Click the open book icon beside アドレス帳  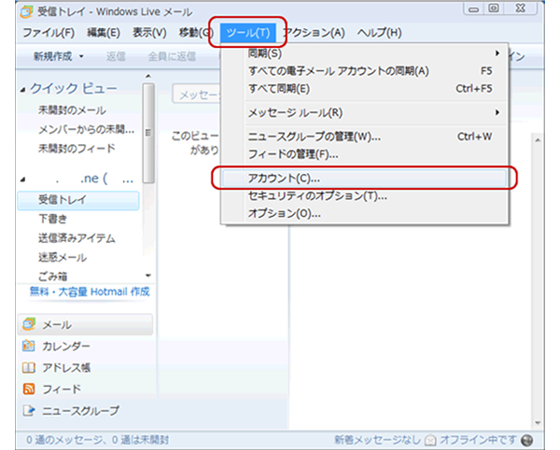click(x=29, y=368)
